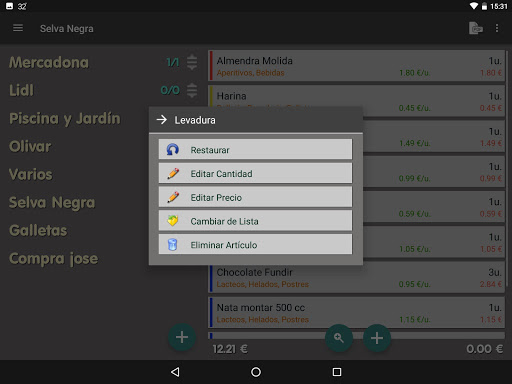
Task: Select Restaurar from the popup menu
Action: 255,150
